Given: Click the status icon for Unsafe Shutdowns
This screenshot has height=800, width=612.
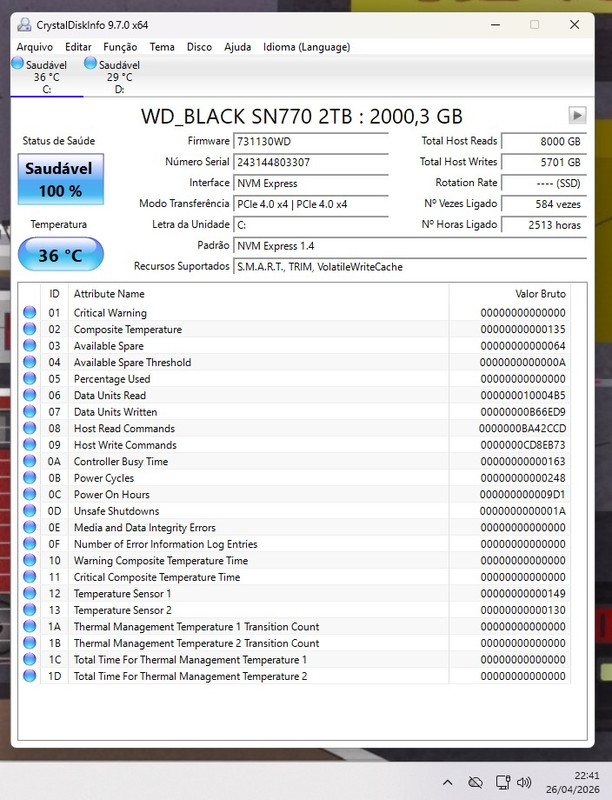Looking at the screenshot, I should (x=30, y=510).
